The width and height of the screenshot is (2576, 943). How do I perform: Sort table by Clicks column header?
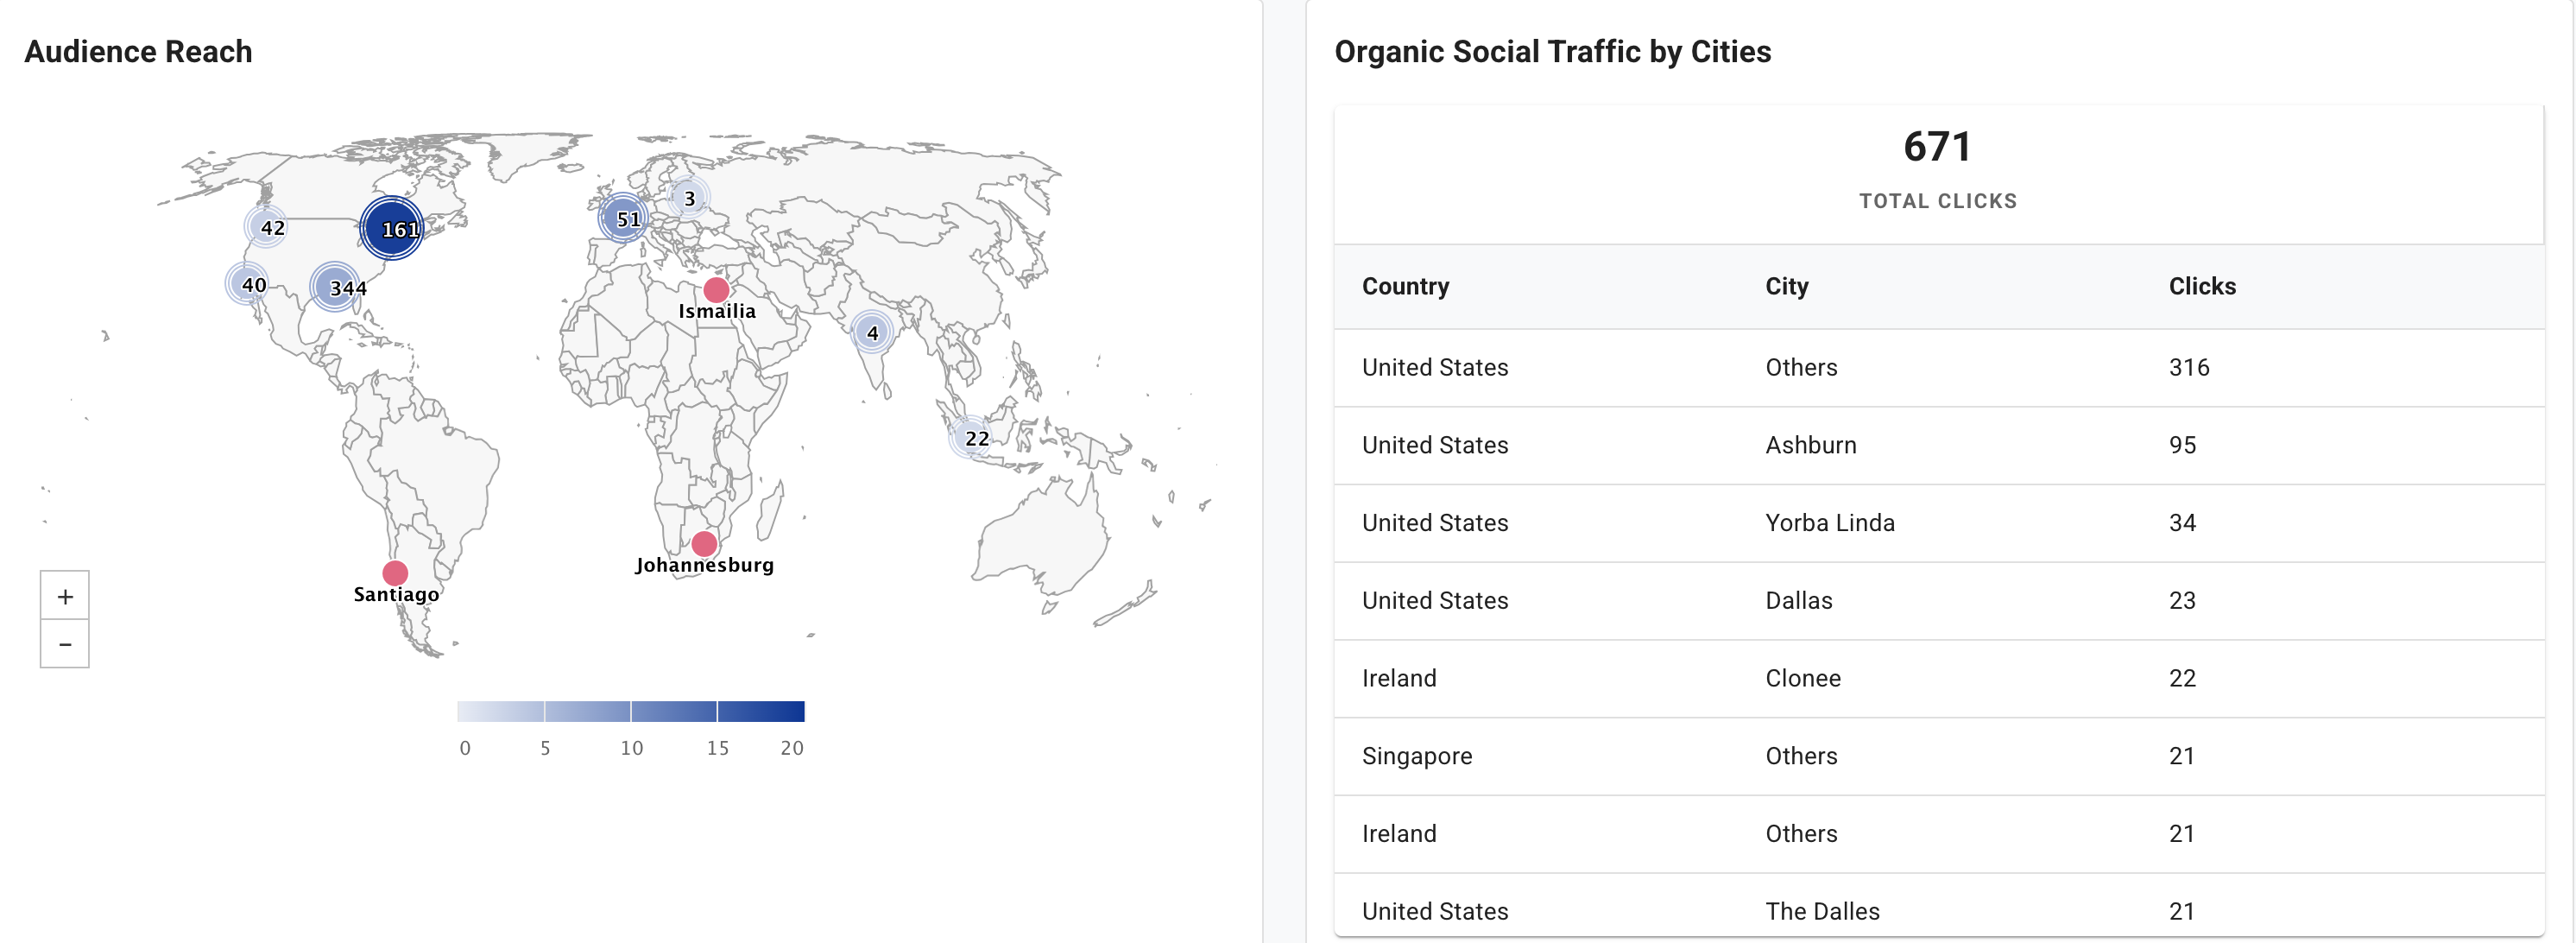click(2201, 286)
